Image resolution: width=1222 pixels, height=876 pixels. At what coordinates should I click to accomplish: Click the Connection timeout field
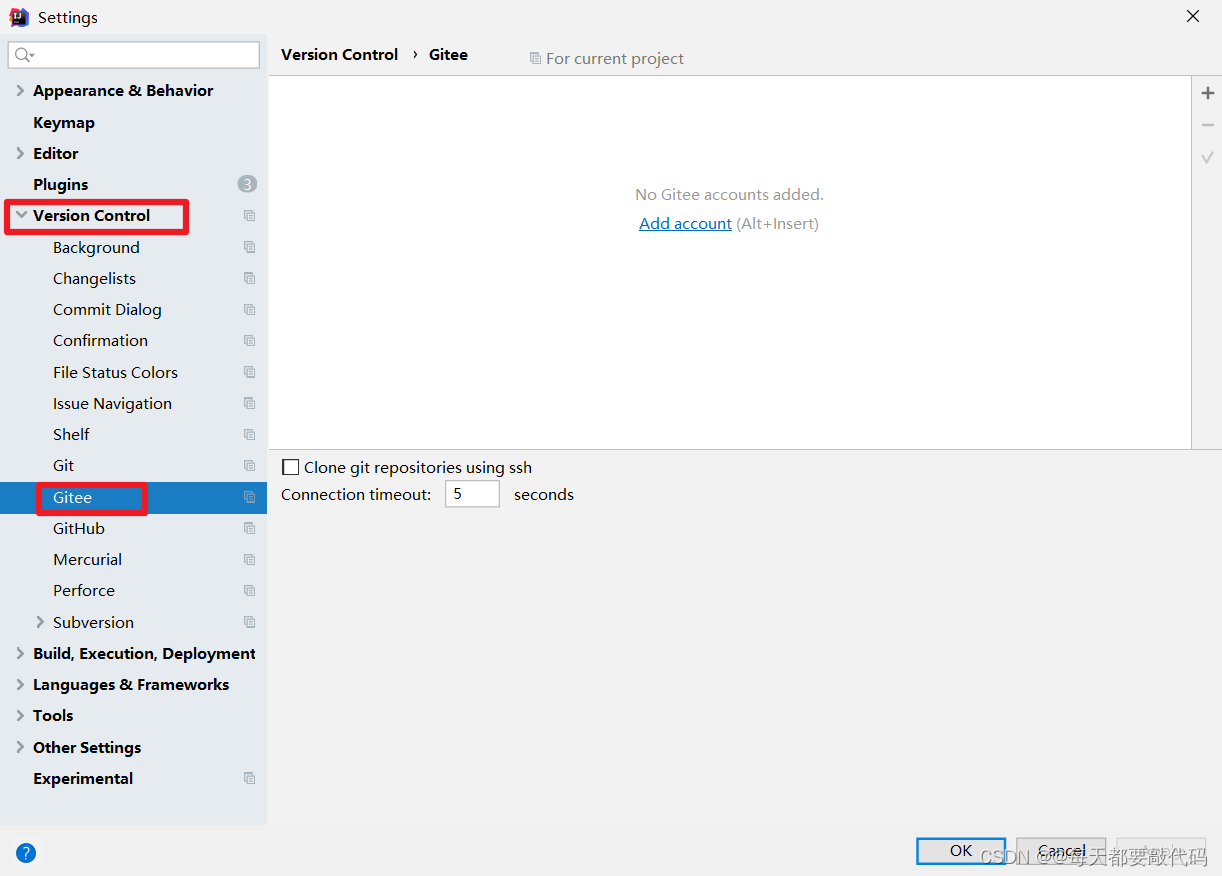472,494
